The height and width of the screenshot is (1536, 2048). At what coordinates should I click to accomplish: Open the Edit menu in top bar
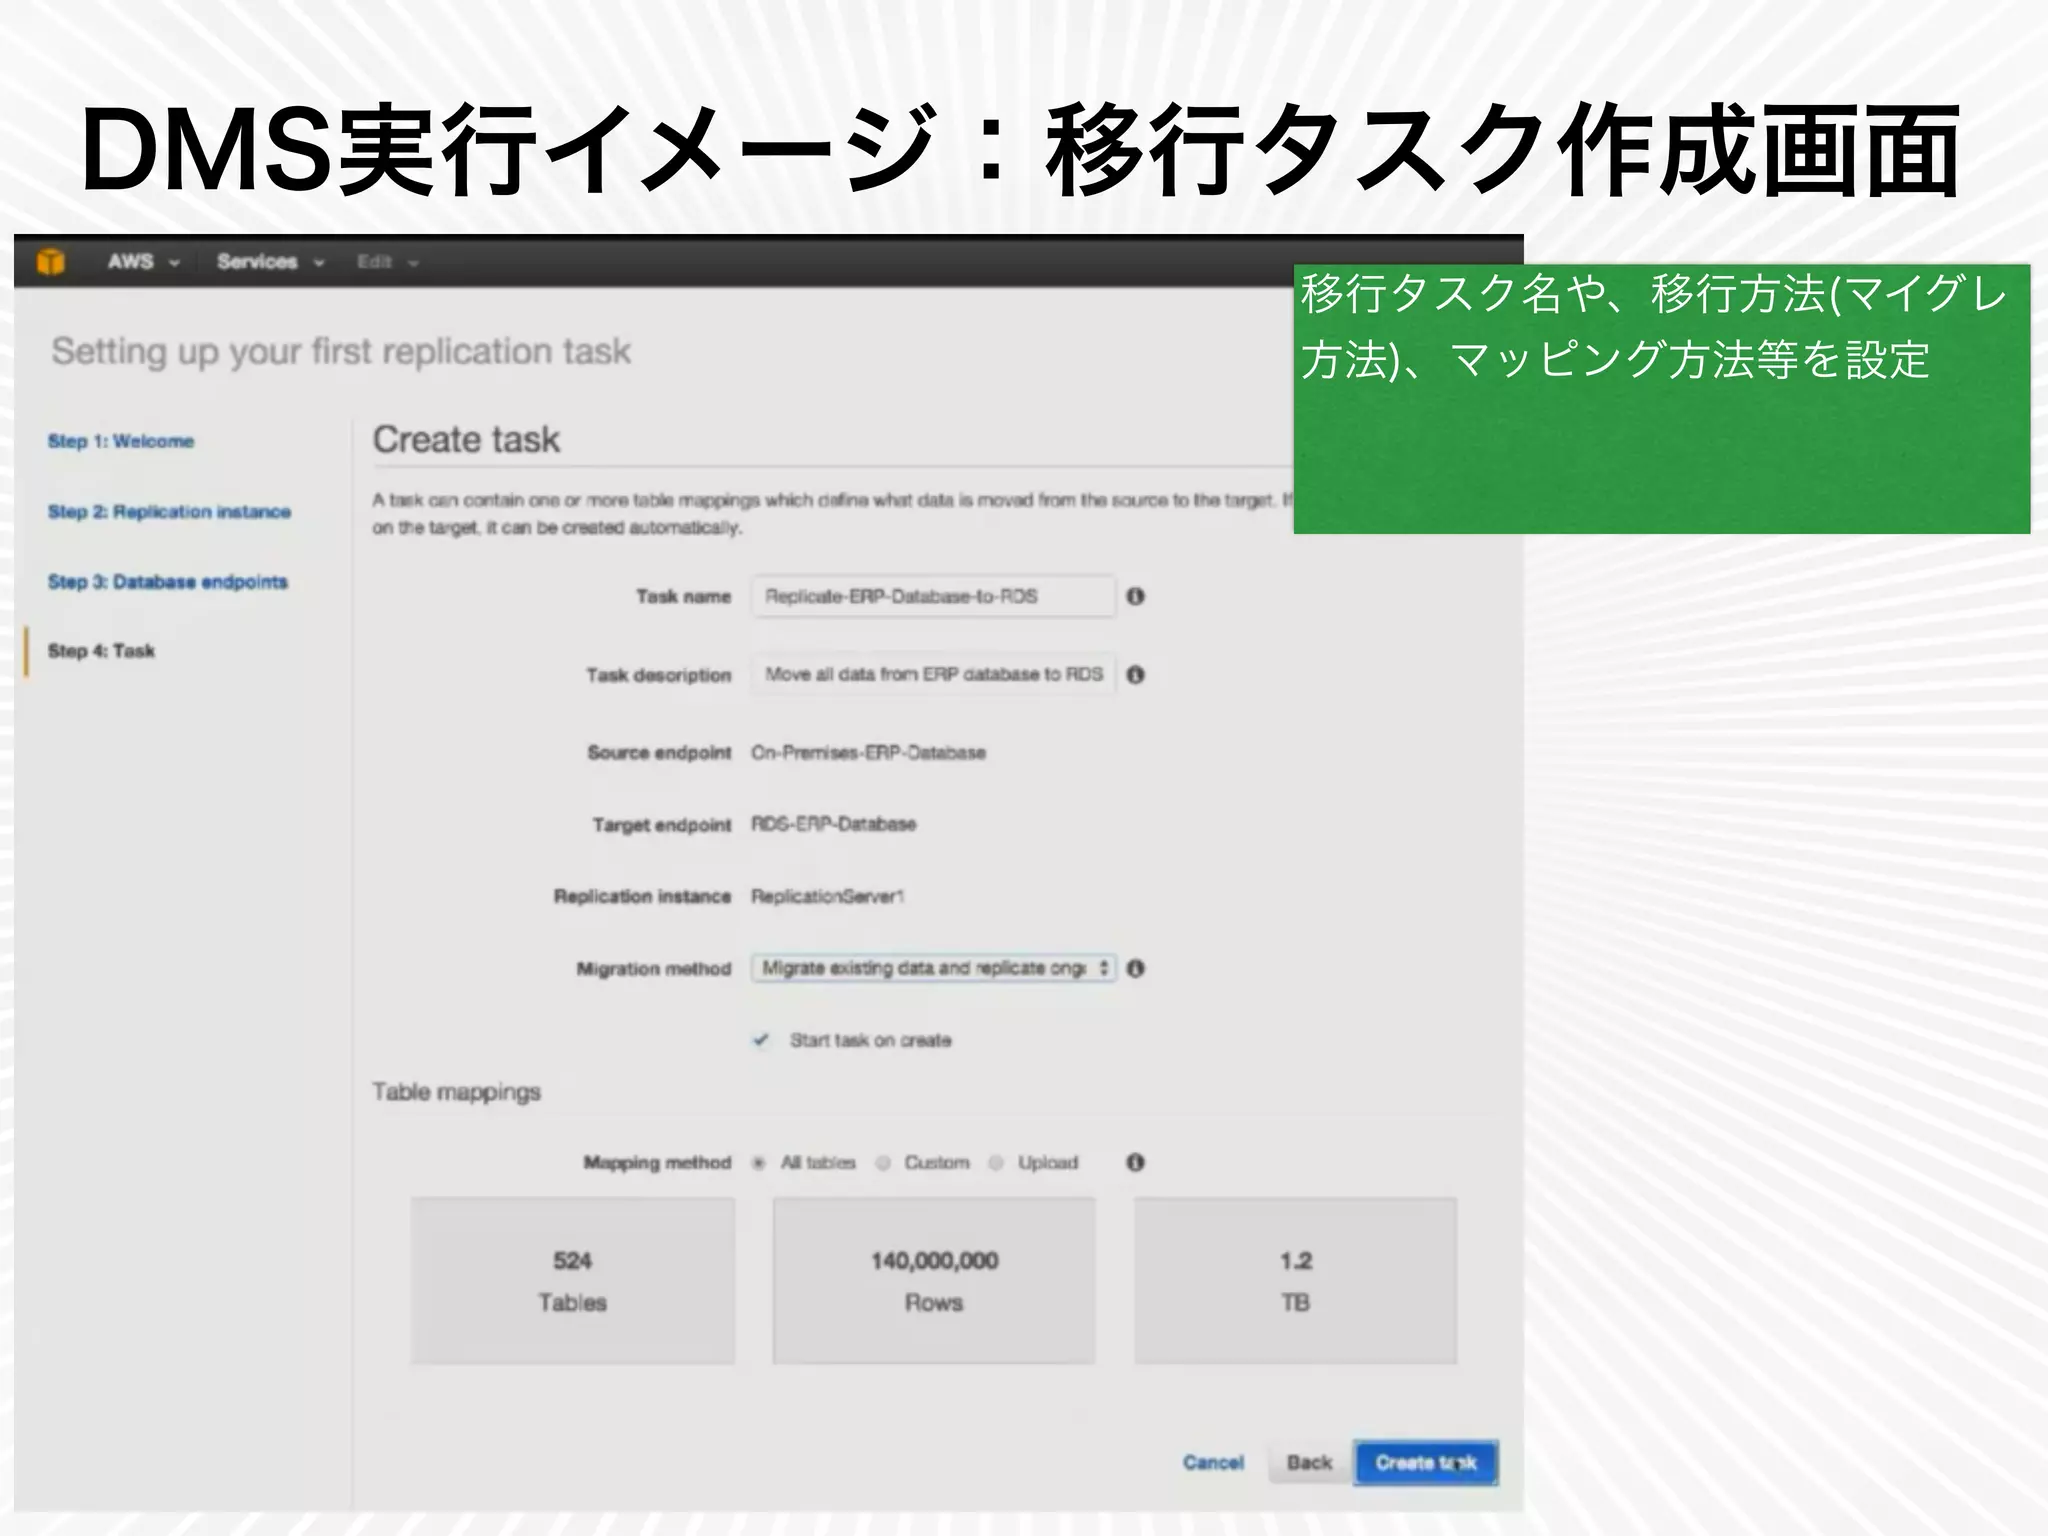(387, 262)
